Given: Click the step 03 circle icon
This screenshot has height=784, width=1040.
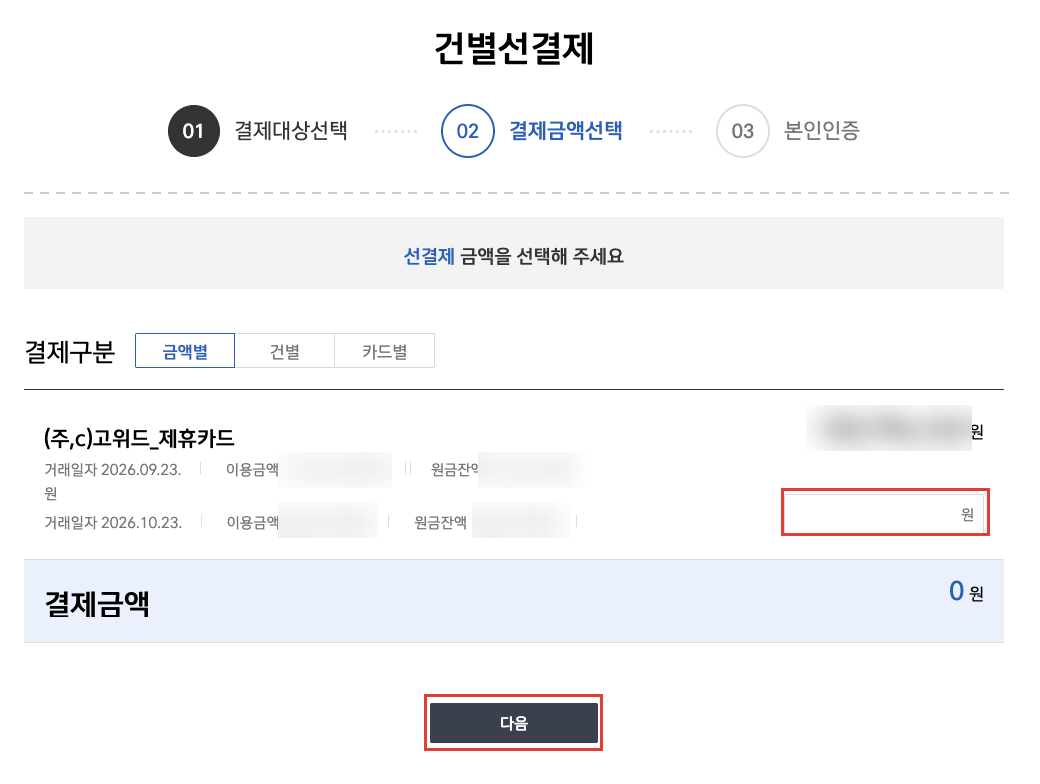Looking at the screenshot, I should [x=742, y=131].
